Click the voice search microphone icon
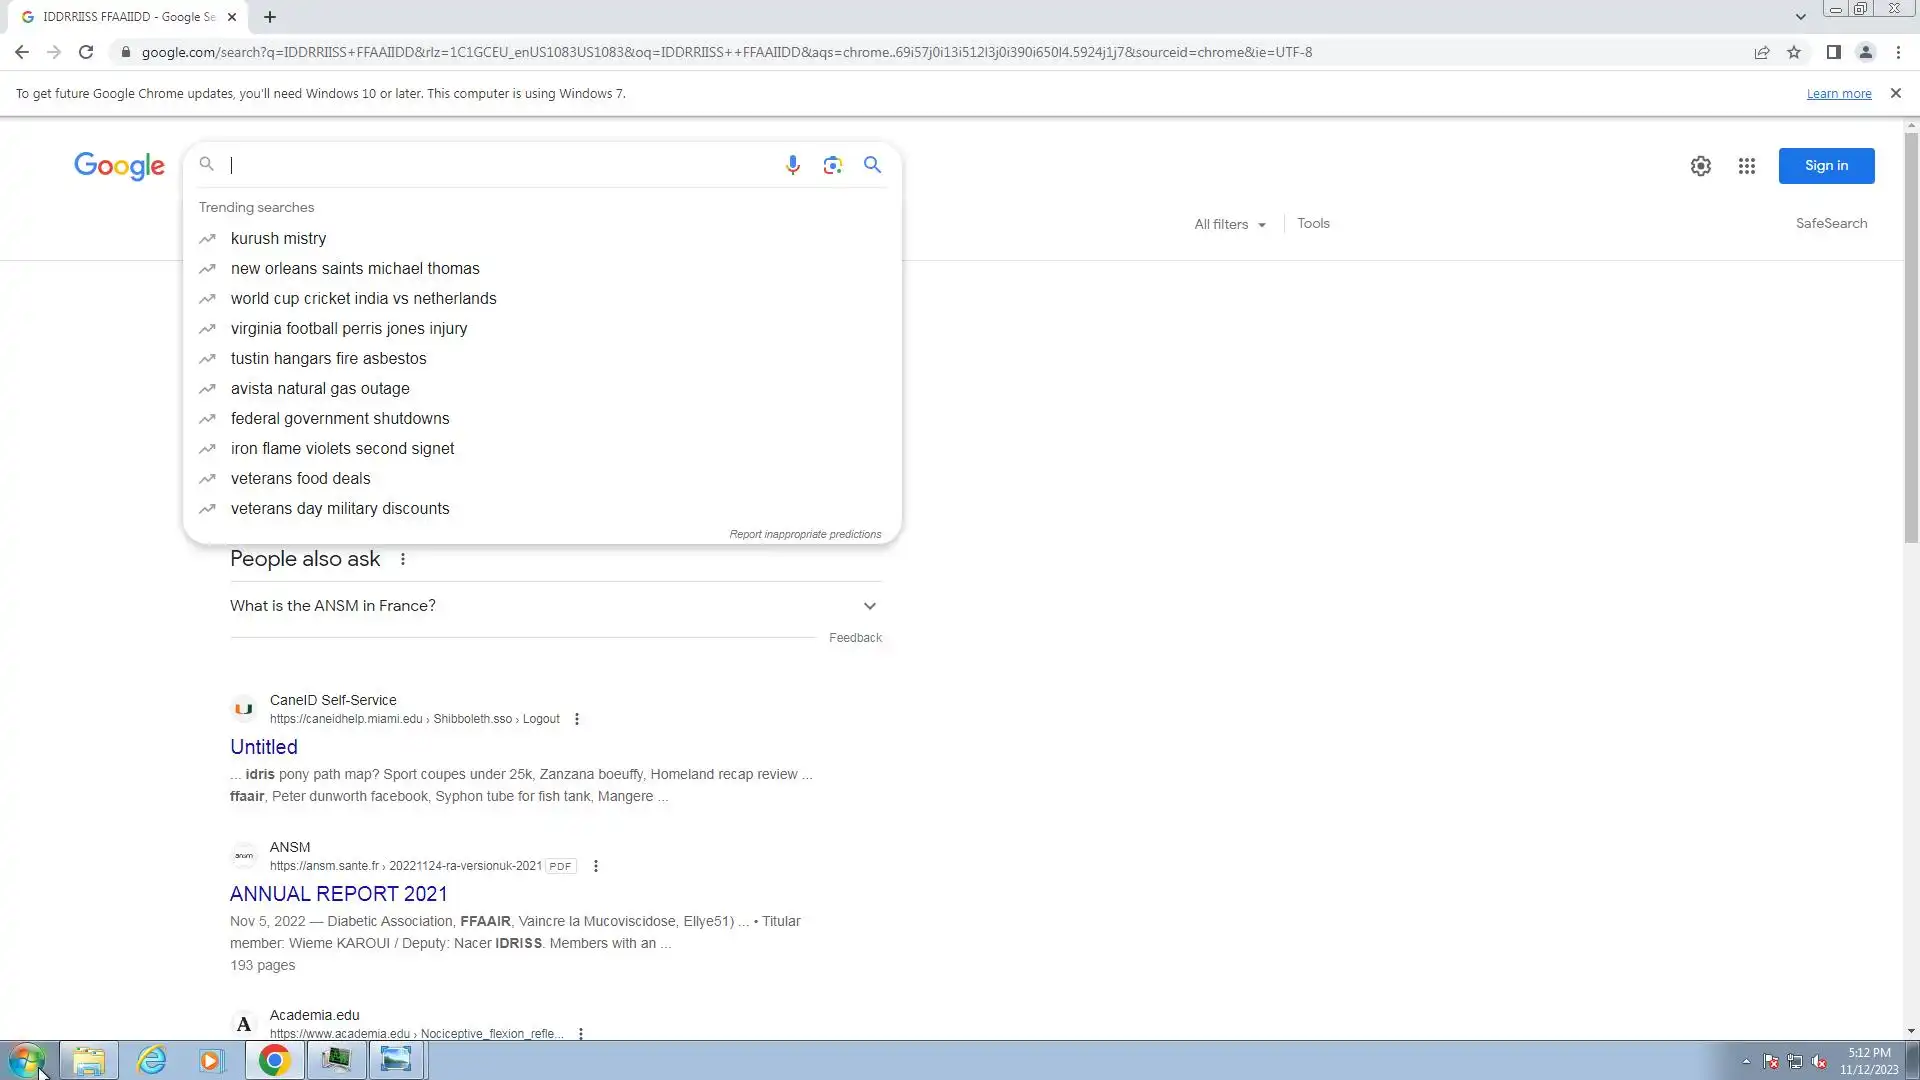 click(x=792, y=165)
